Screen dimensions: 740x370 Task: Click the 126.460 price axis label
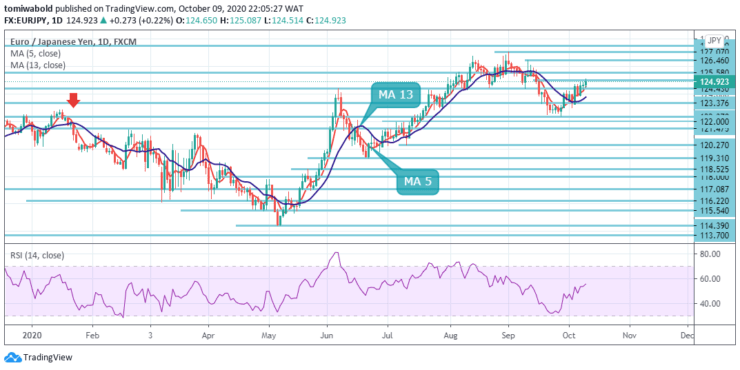point(715,60)
